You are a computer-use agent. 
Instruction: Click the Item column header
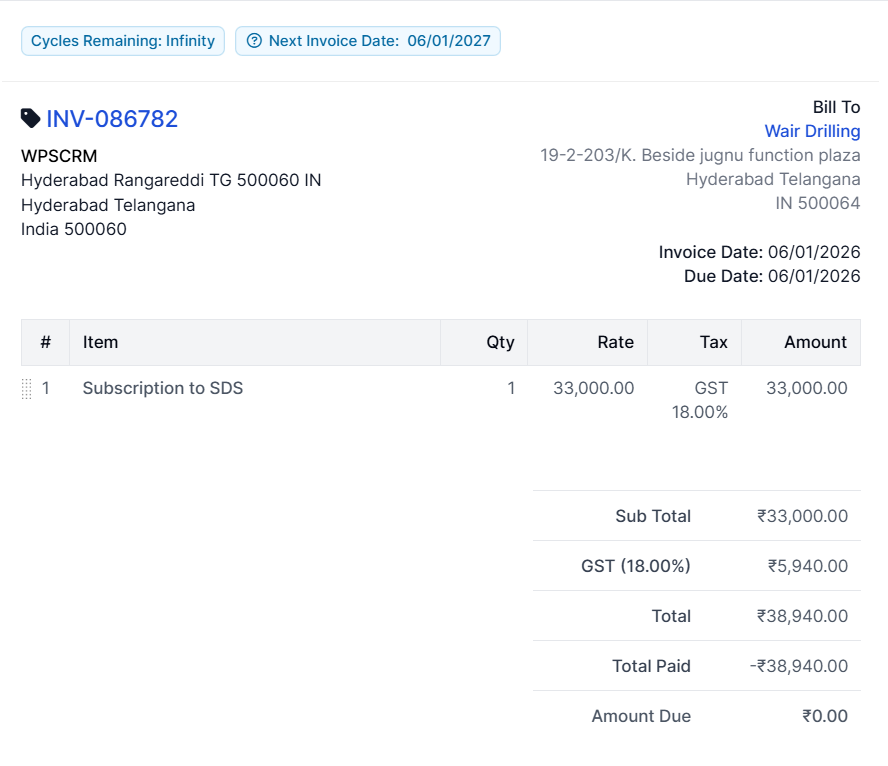pyautogui.click(x=100, y=342)
